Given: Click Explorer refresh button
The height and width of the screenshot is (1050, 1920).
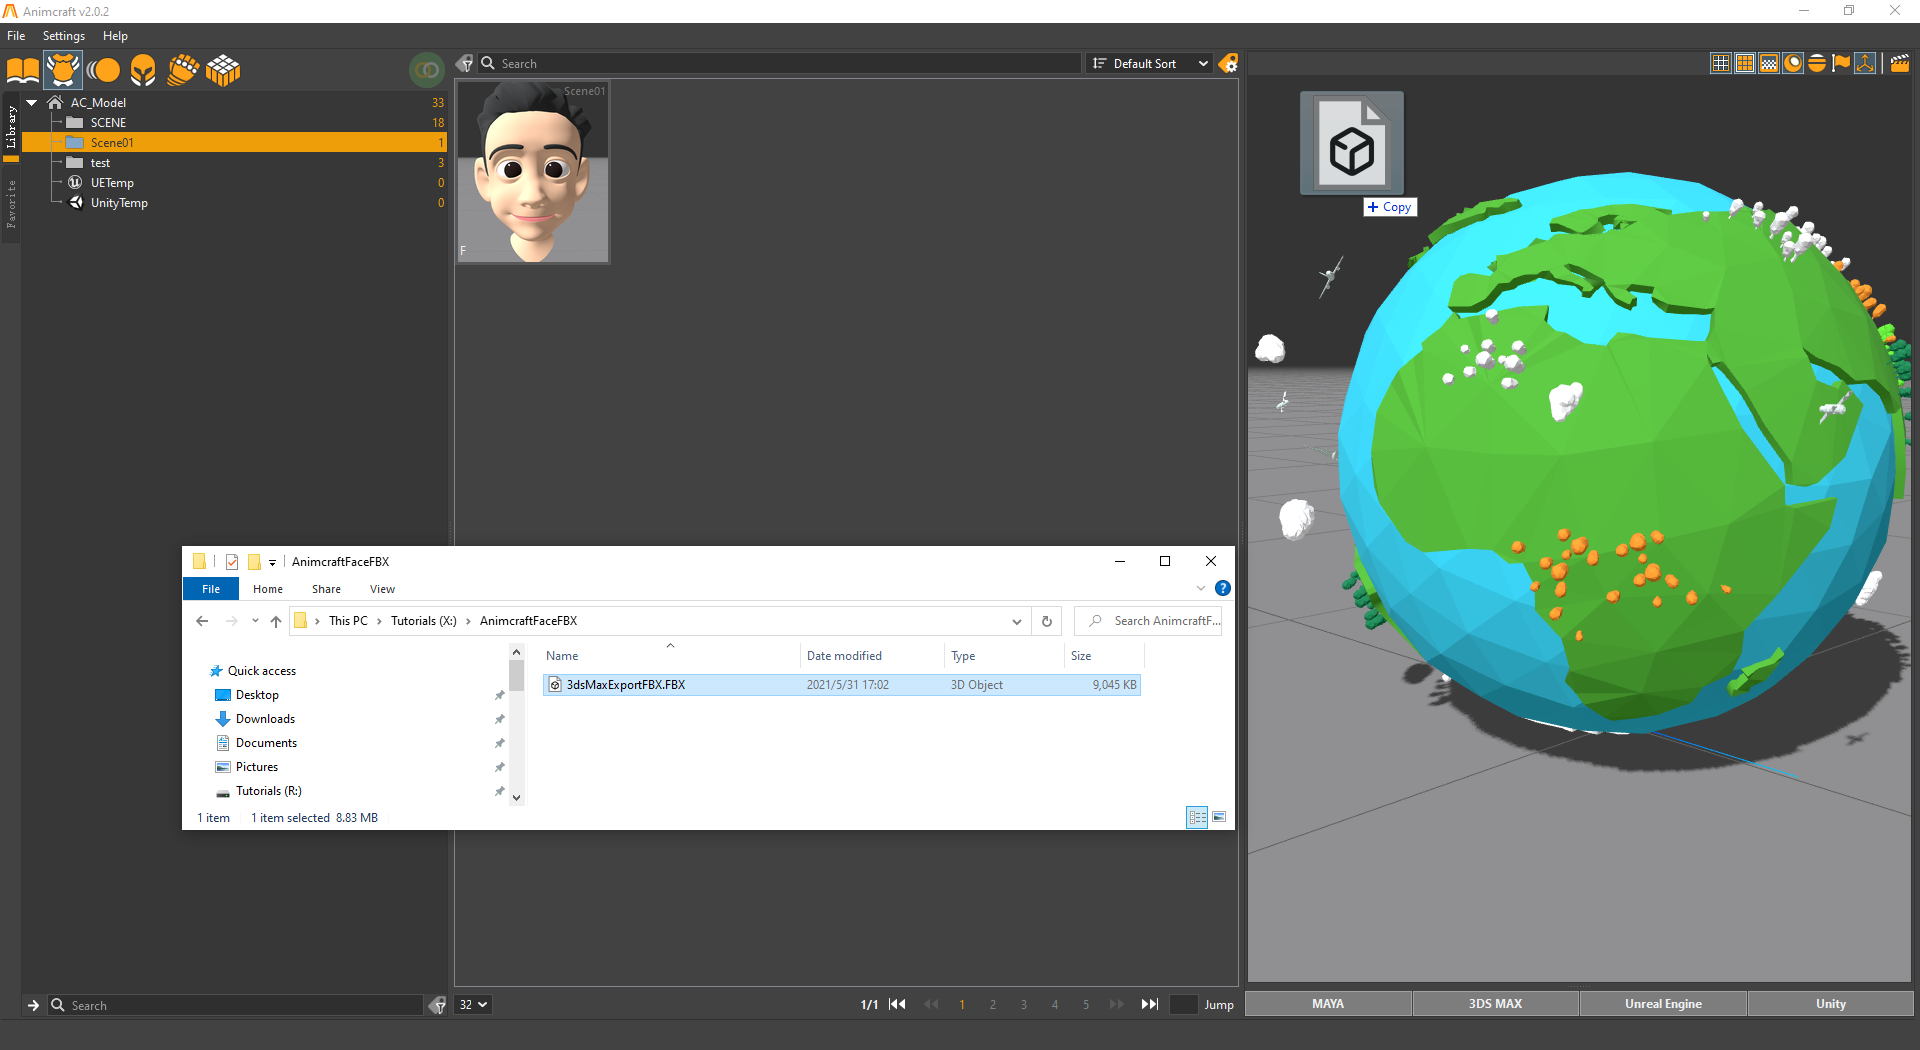Looking at the screenshot, I should (x=1047, y=621).
